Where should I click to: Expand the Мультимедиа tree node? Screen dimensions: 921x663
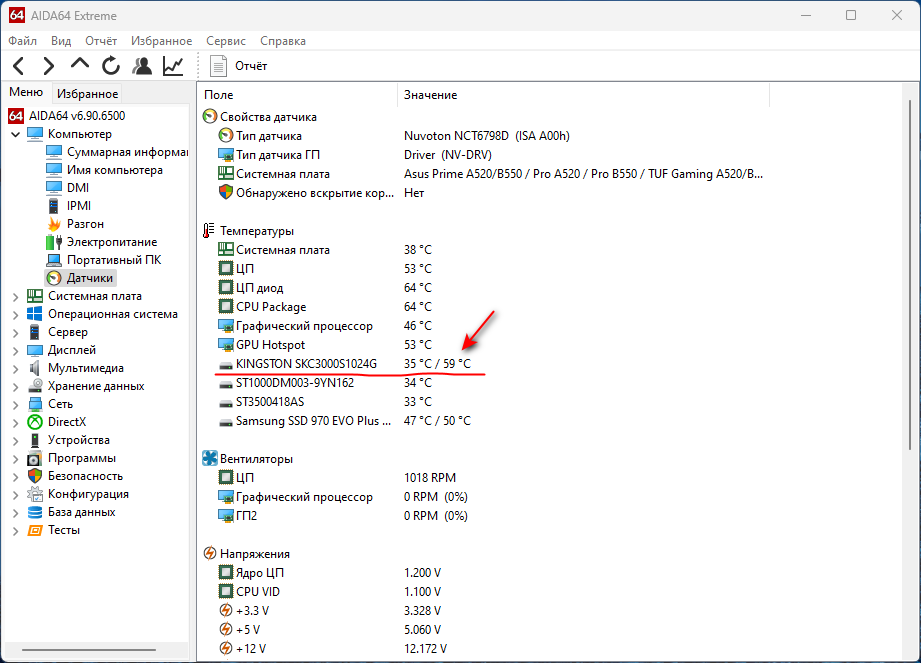pos(15,369)
